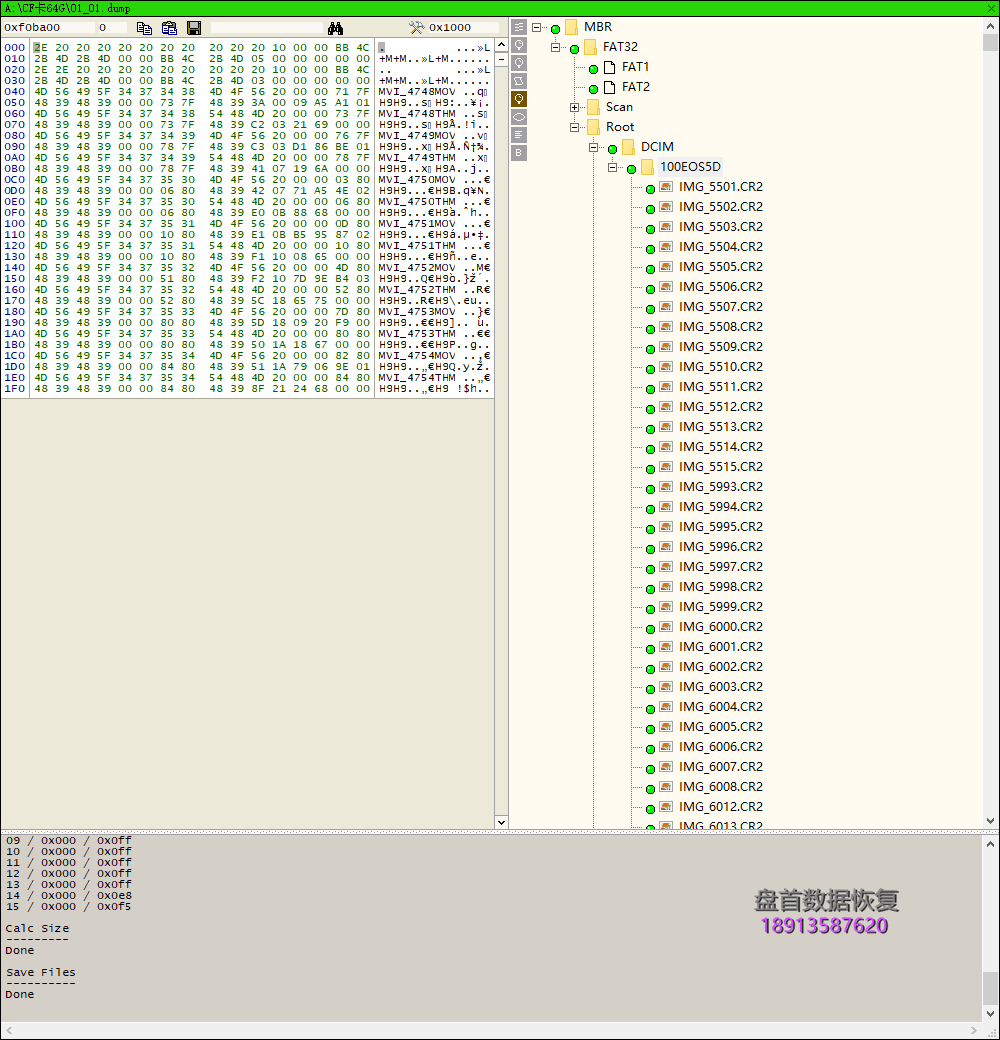
Task: Collapse the 100EOS5D folder node
Action: pos(613,166)
